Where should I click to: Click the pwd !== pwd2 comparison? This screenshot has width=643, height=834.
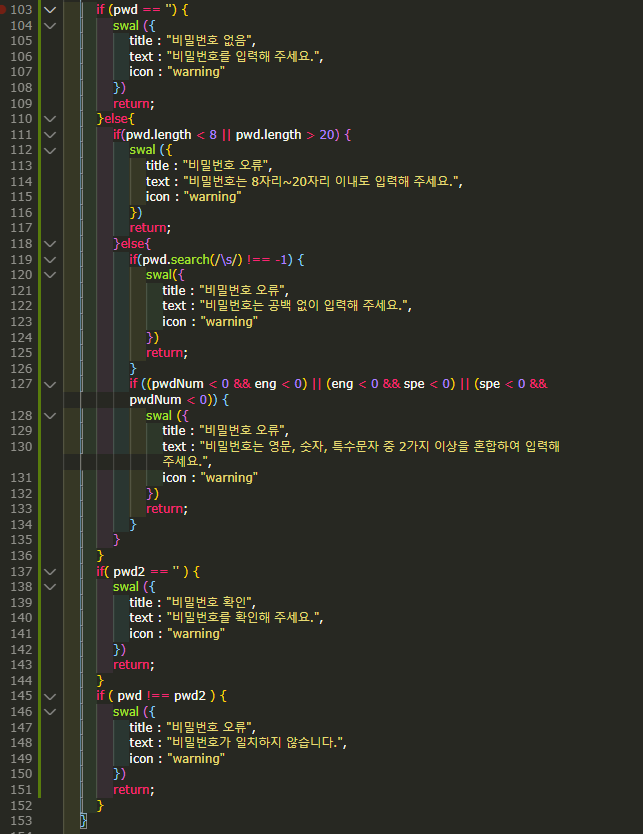161,696
